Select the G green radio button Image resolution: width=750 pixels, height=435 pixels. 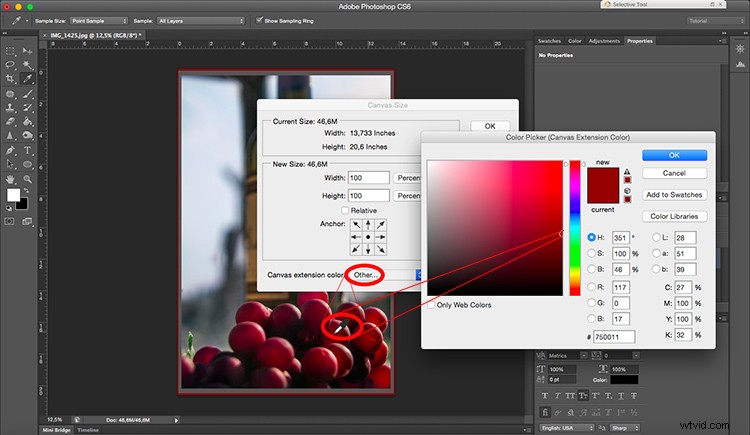(x=591, y=302)
